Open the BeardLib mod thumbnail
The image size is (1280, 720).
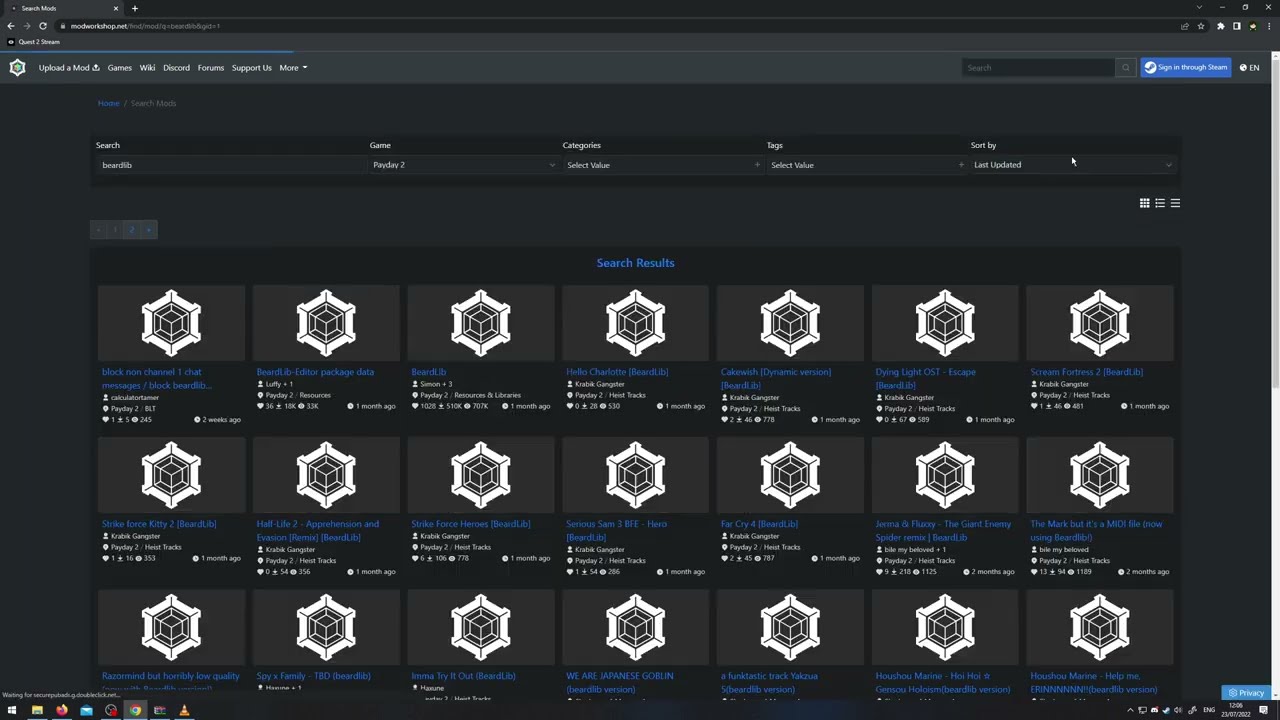coord(480,322)
